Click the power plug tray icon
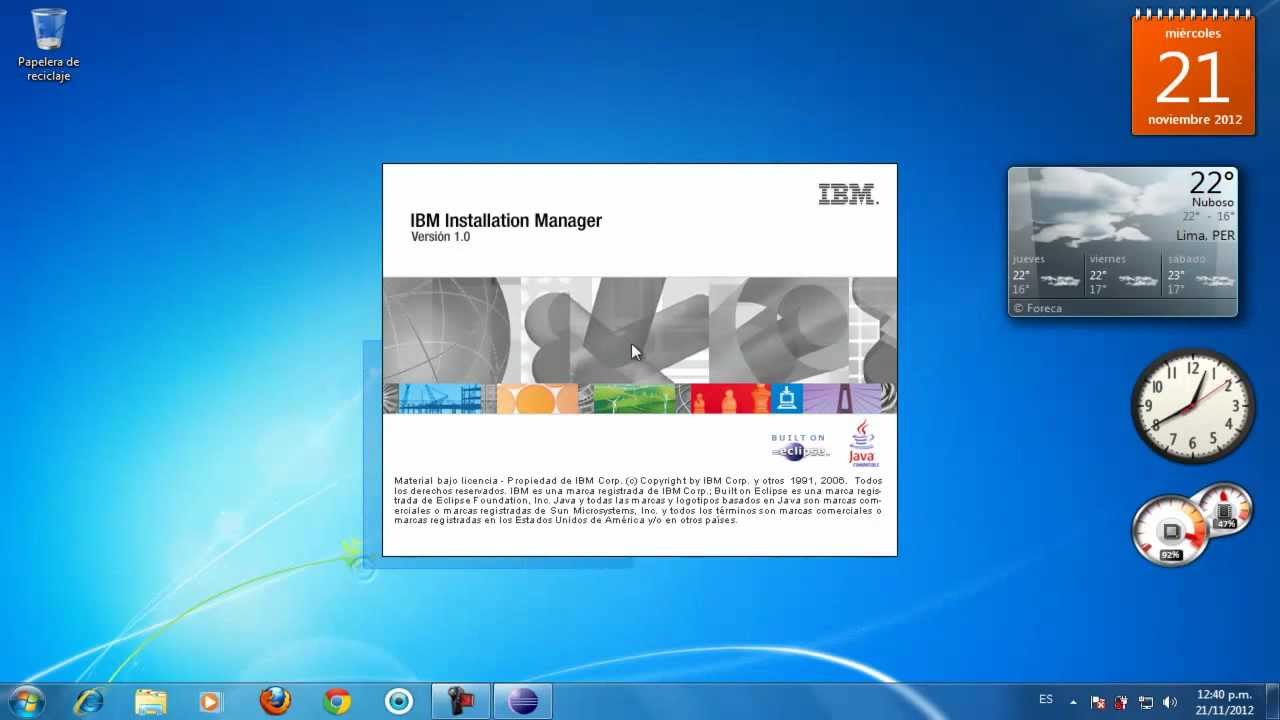 (x=1121, y=702)
